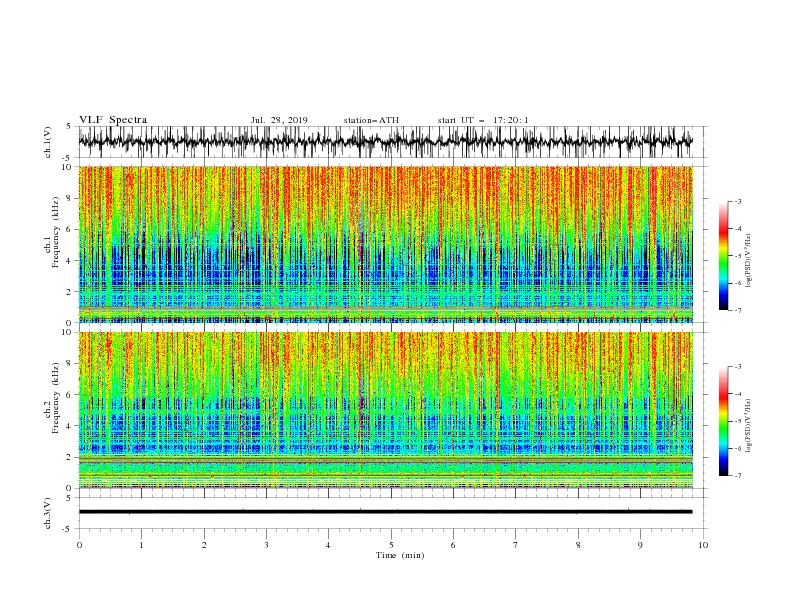Click the station=ATH label
Viewport: 792px width, 612px height.
pyautogui.click(x=371, y=120)
